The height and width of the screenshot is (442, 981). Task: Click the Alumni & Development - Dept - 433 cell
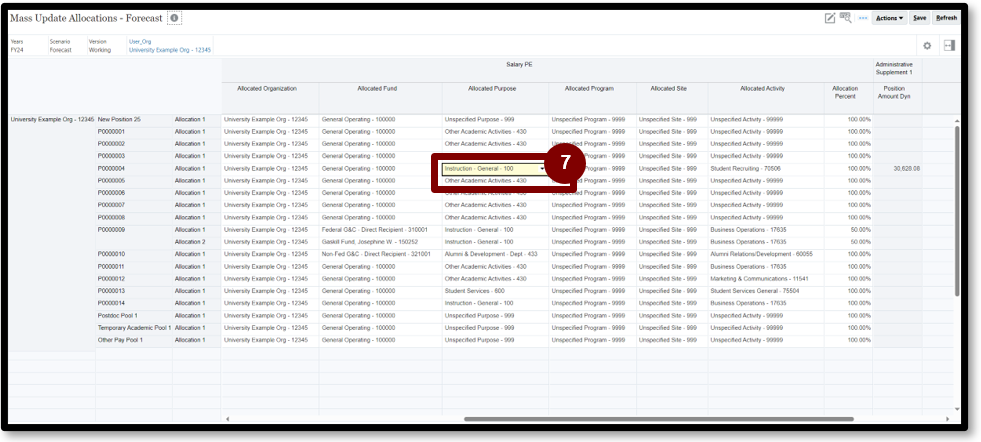[x=495, y=254]
